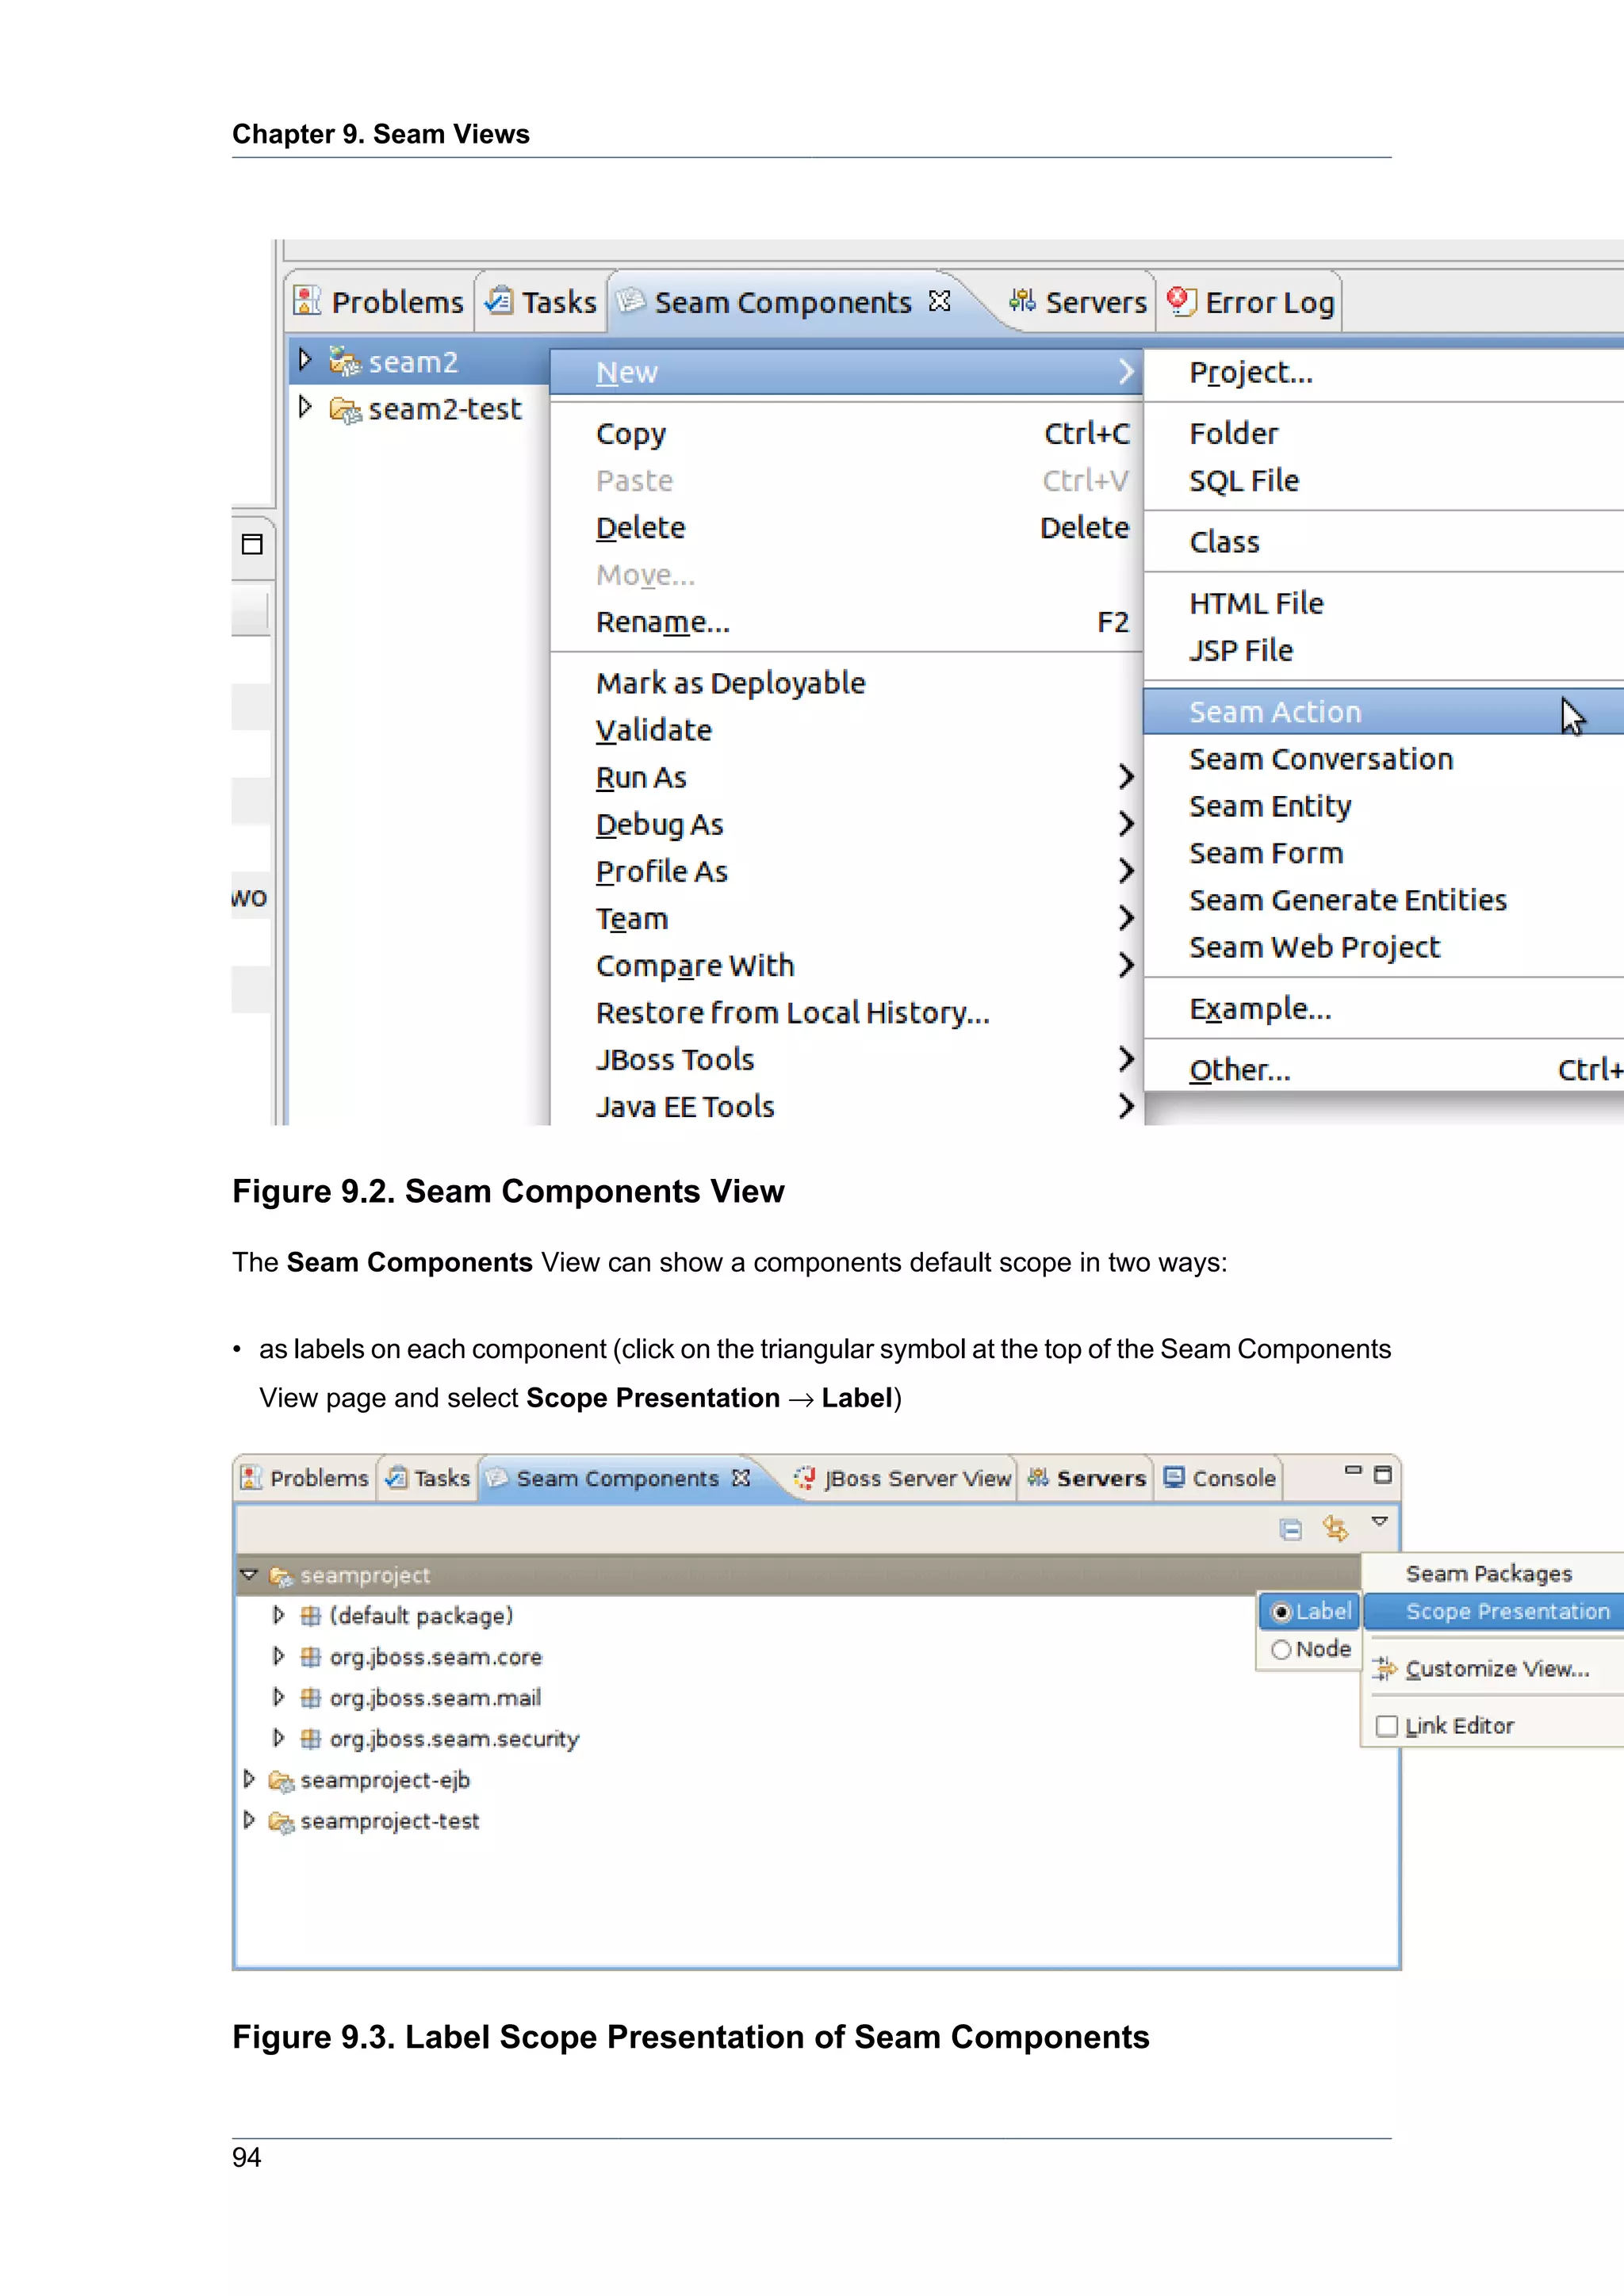This screenshot has height=2296, width=1624.
Task: Click the Collapse All toolbar icon
Action: tap(1291, 1529)
